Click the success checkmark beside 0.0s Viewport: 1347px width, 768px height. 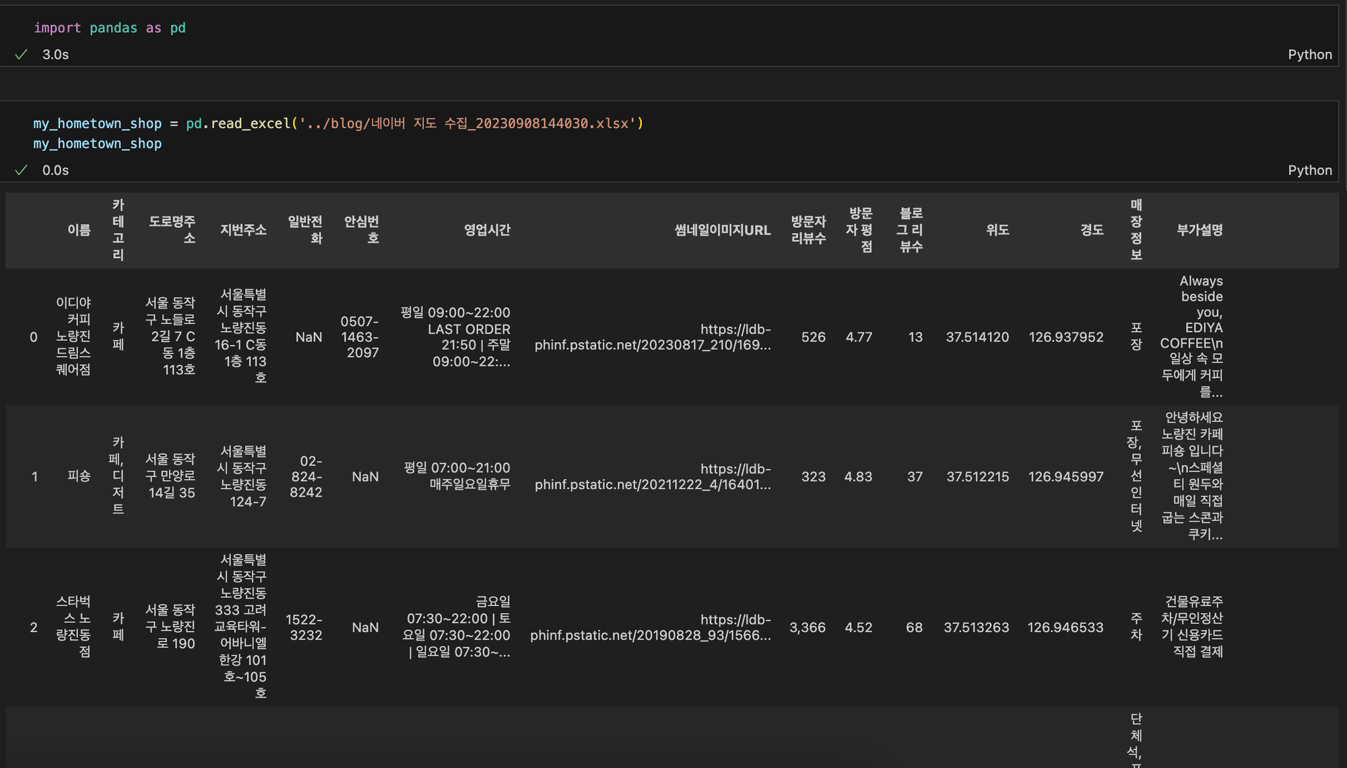pos(21,171)
